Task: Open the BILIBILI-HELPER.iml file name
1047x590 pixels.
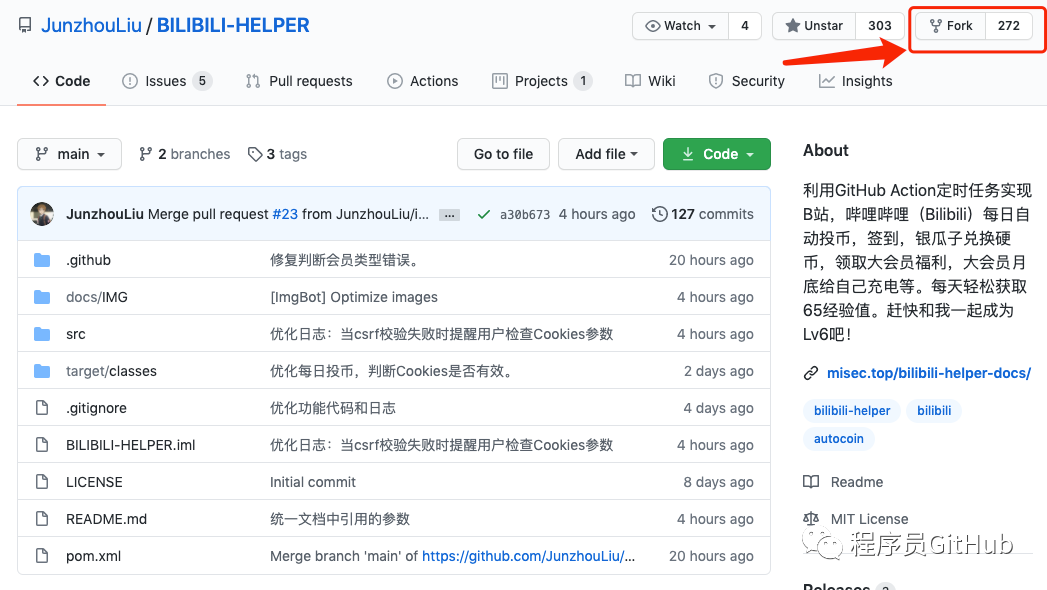Action: pos(131,445)
